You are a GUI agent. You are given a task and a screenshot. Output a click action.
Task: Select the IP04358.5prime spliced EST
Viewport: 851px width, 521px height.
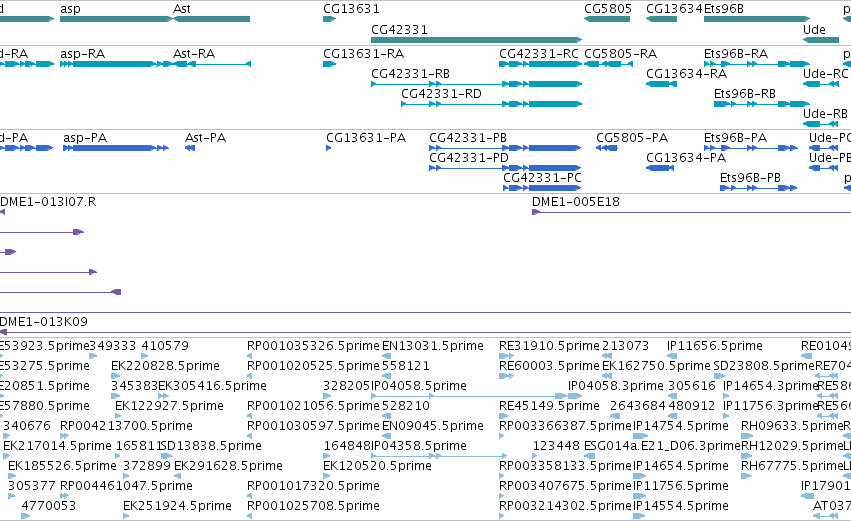pyautogui.click(x=439, y=456)
